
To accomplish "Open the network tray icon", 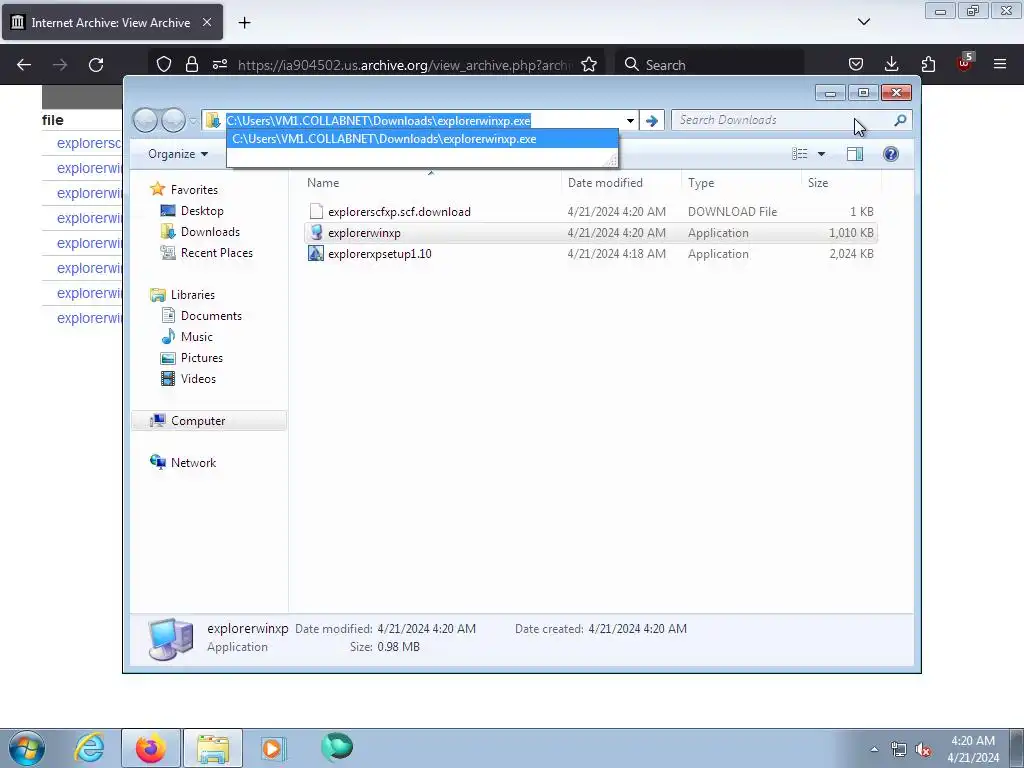I will pyautogui.click(x=899, y=749).
